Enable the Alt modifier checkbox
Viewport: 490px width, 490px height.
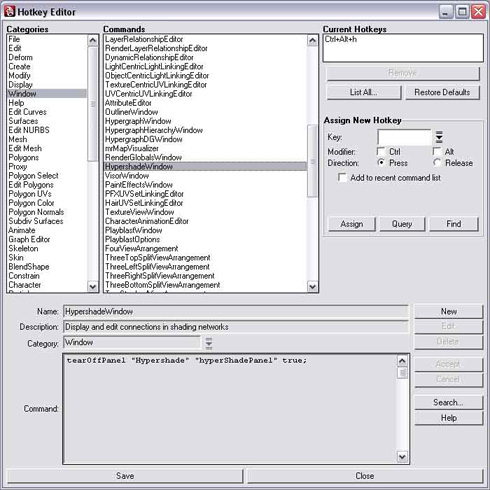coord(436,151)
